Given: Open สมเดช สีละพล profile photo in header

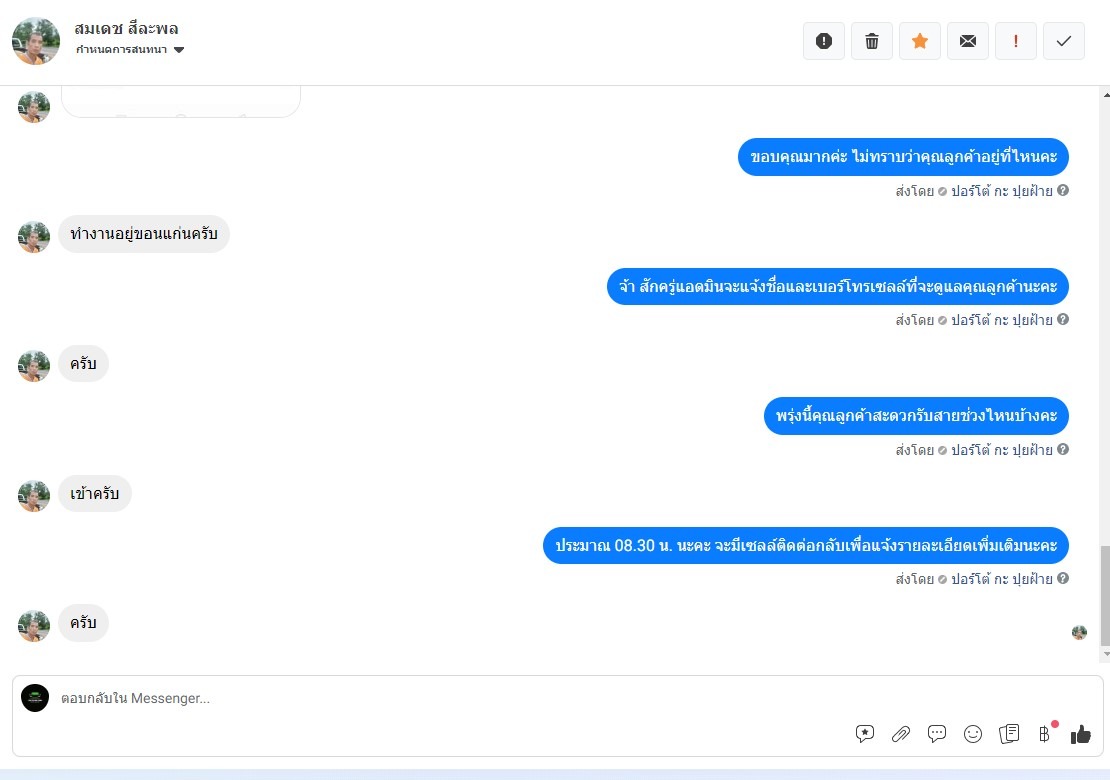Looking at the screenshot, I should pyautogui.click(x=35, y=41).
